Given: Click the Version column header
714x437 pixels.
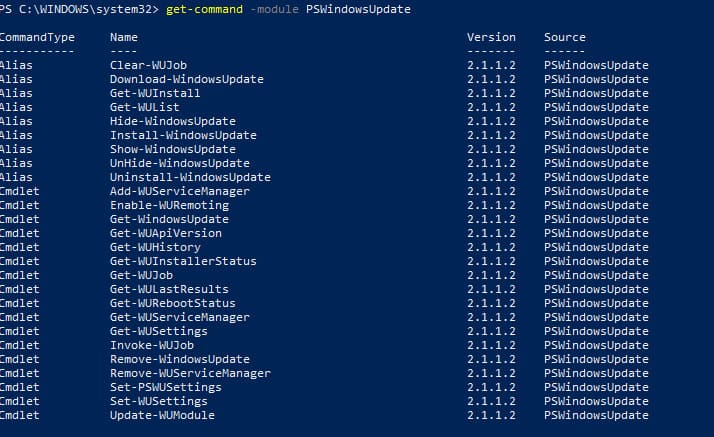Looking at the screenshot, I should (x=491, y=37).
